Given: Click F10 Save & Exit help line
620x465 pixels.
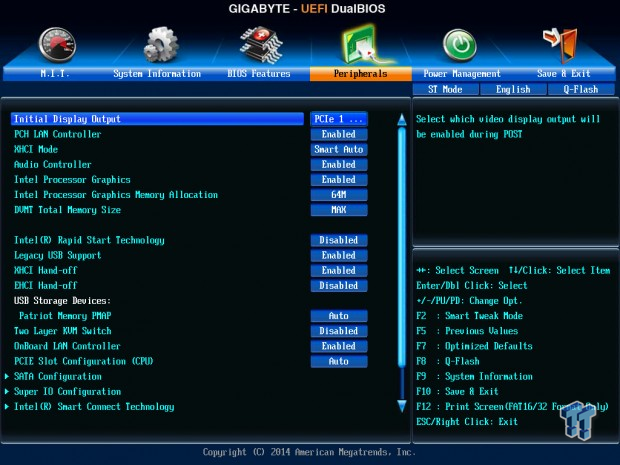Looking at the screenshot, I should coord(457,391).
